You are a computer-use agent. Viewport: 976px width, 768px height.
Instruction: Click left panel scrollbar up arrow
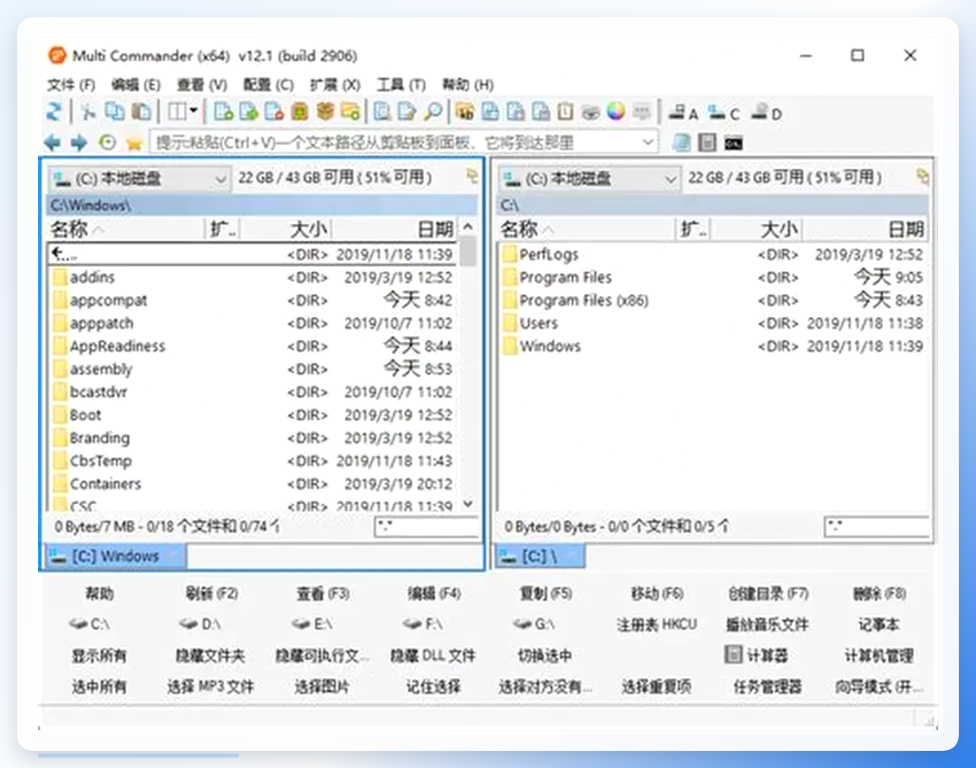click(468, 227)
